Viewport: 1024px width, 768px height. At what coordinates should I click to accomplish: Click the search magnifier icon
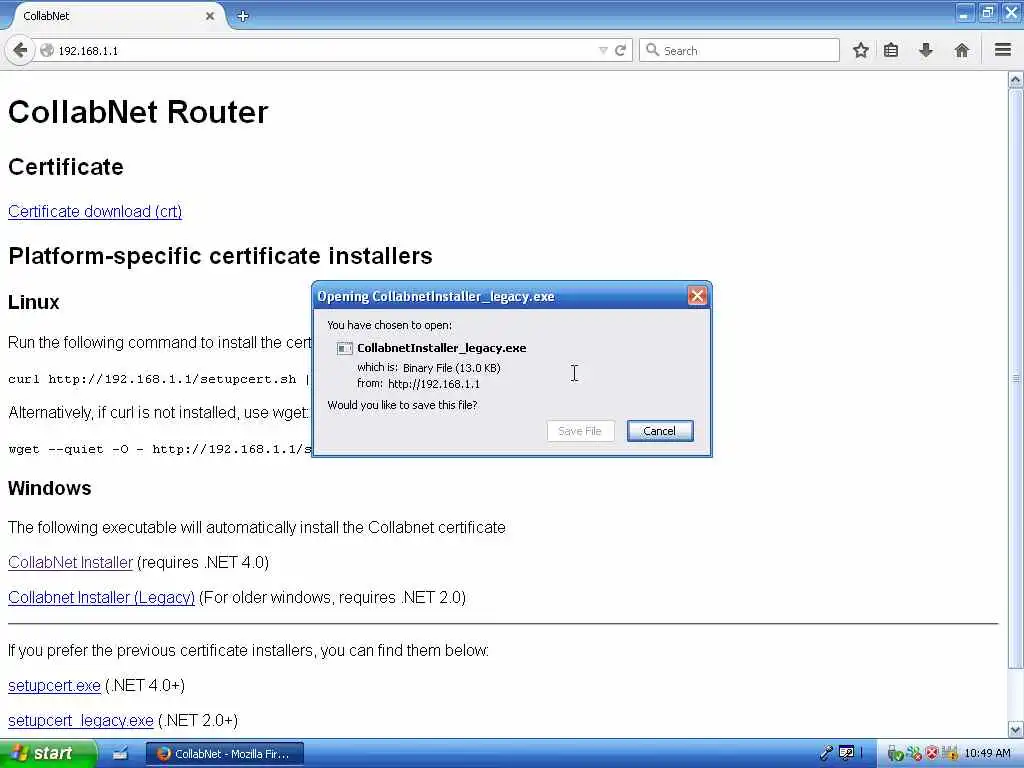[x=652, y=50]
